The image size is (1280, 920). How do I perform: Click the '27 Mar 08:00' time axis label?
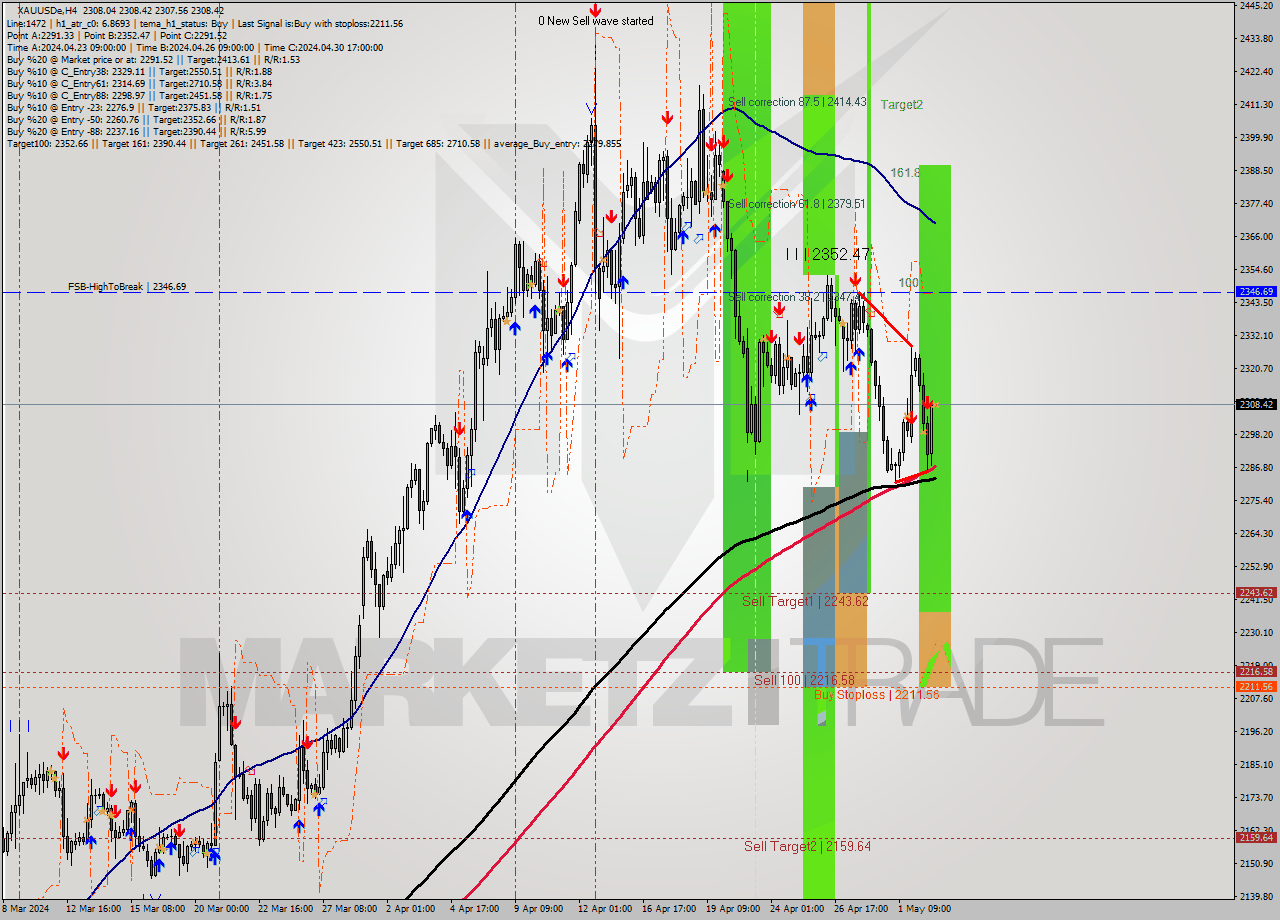[348, 910]
